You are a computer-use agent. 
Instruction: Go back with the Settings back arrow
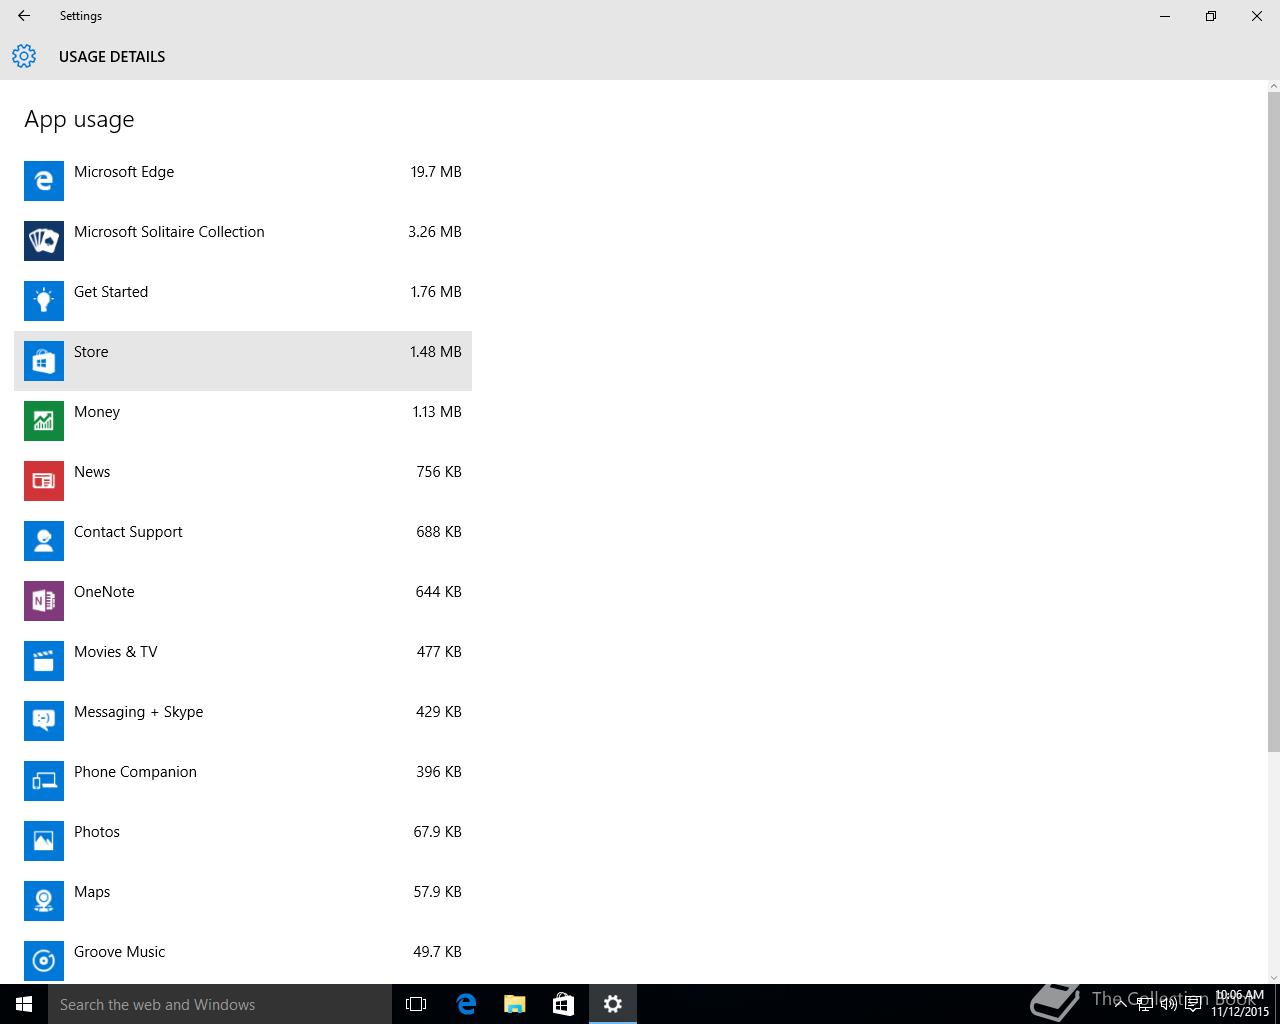(x=24, y=16)
